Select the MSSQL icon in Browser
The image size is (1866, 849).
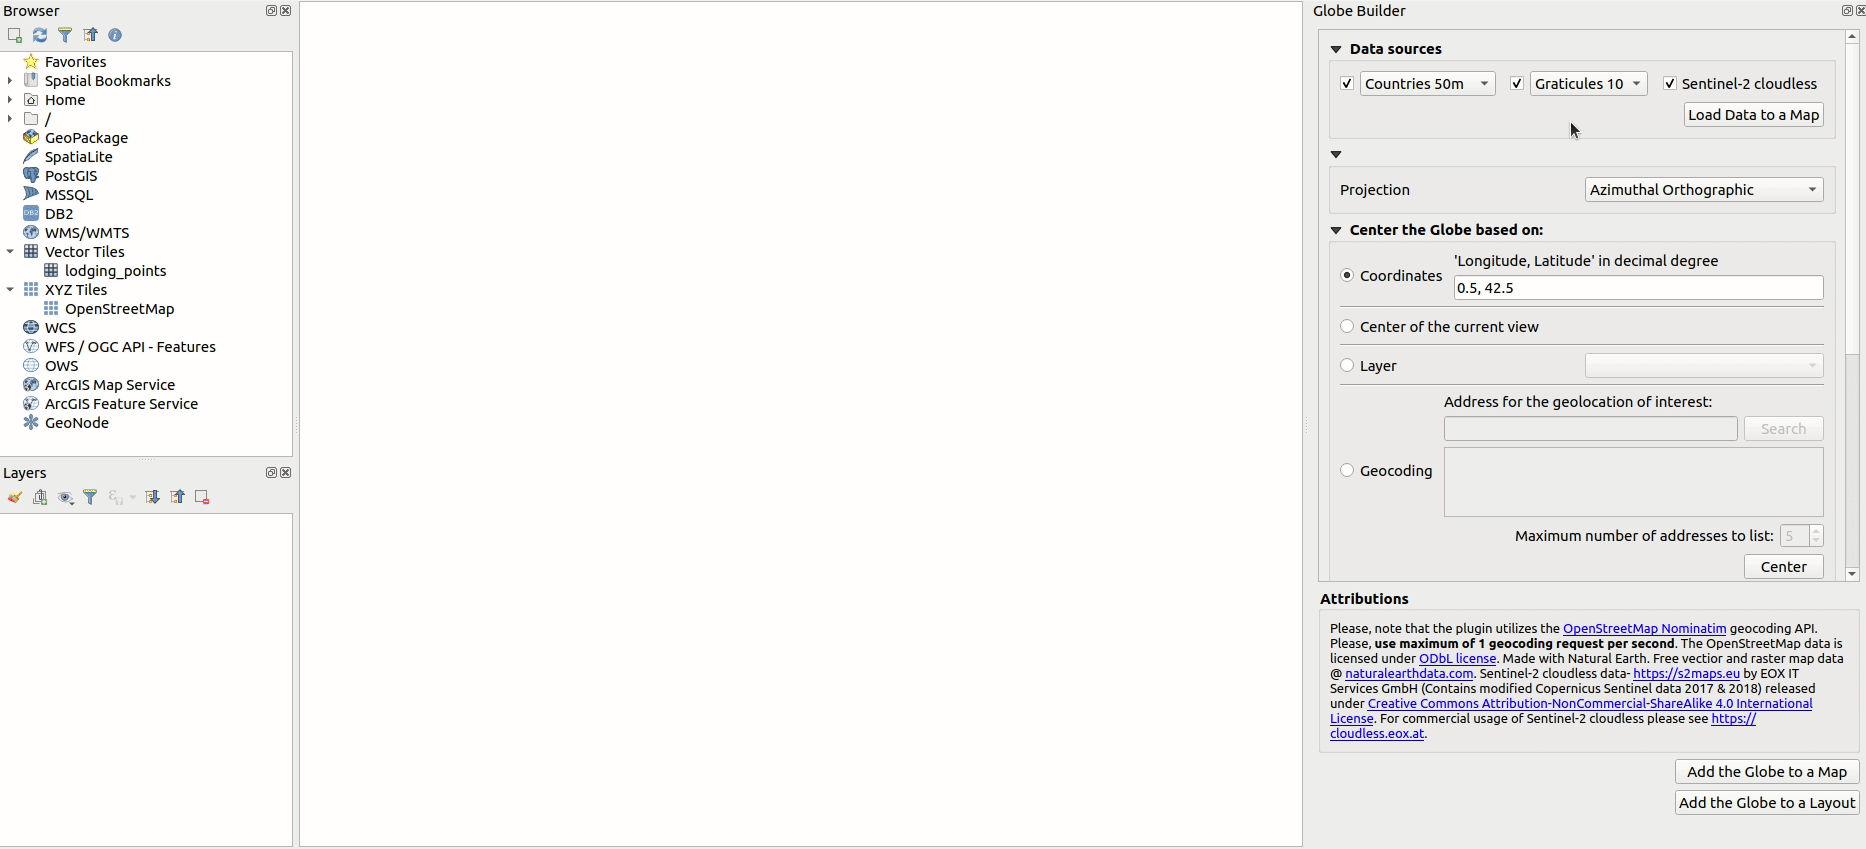(31, 195)
